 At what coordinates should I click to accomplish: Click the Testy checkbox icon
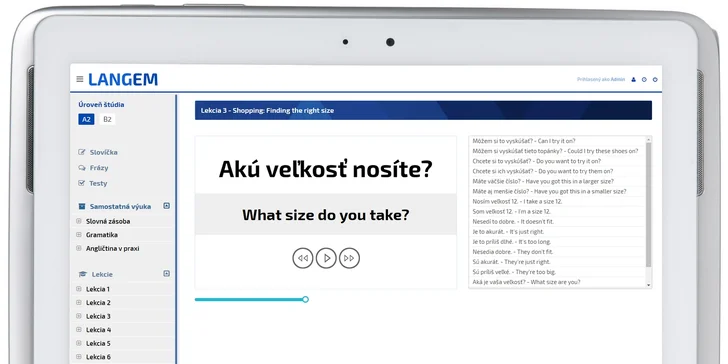tap(82, 183)
